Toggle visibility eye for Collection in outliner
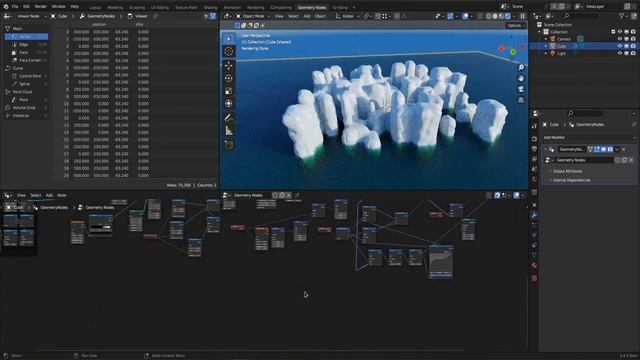 click(620, 32)
